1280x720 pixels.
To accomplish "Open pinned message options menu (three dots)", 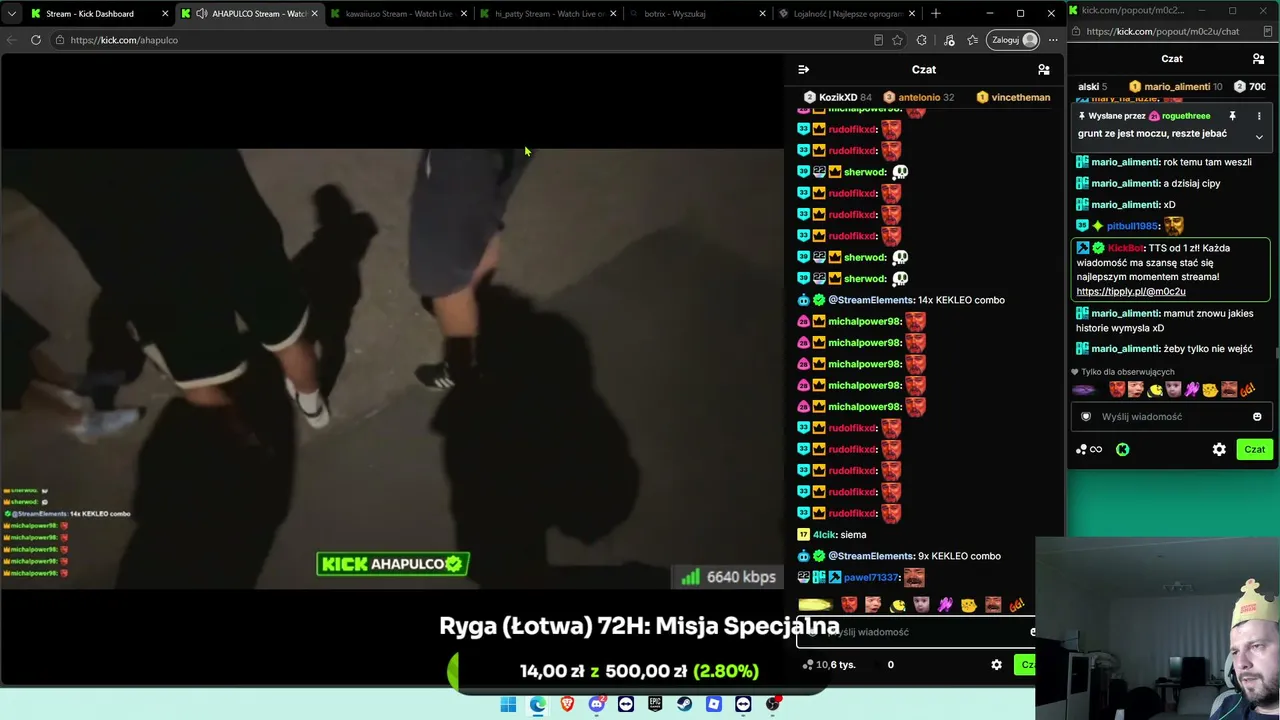I will (x=1259, y=116).
